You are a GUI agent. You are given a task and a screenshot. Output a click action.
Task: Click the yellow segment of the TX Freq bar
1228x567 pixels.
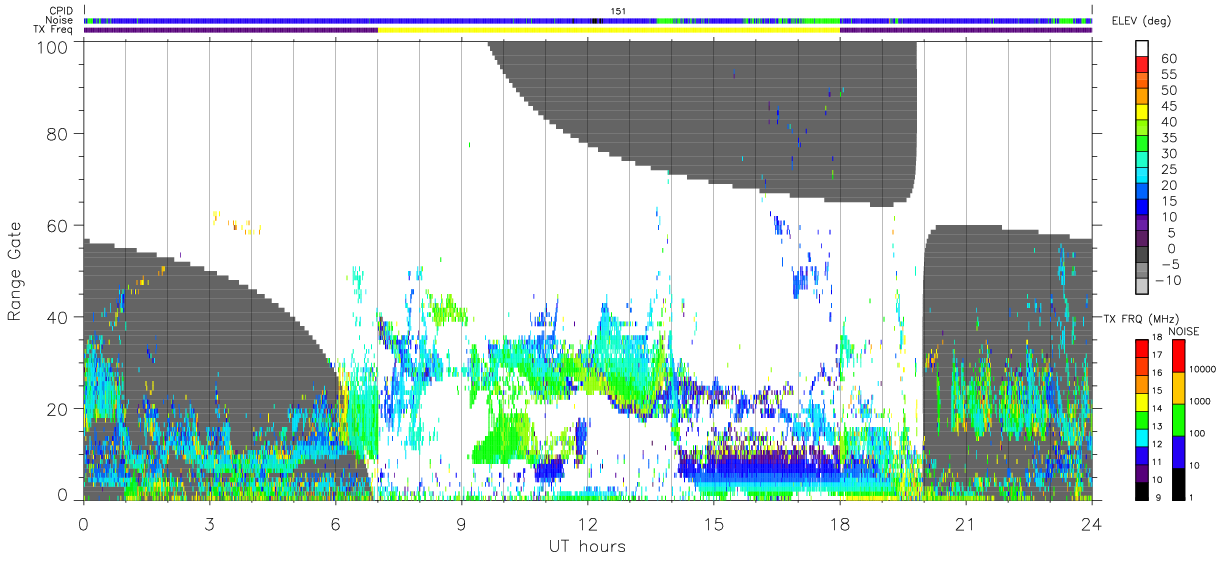click(x=608, y=30)
